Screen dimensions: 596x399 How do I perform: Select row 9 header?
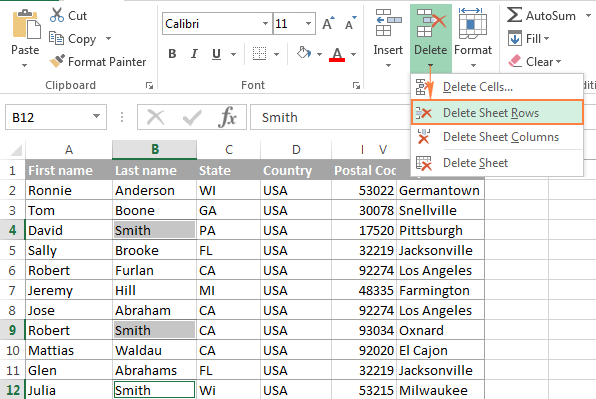tap(13, 330)
